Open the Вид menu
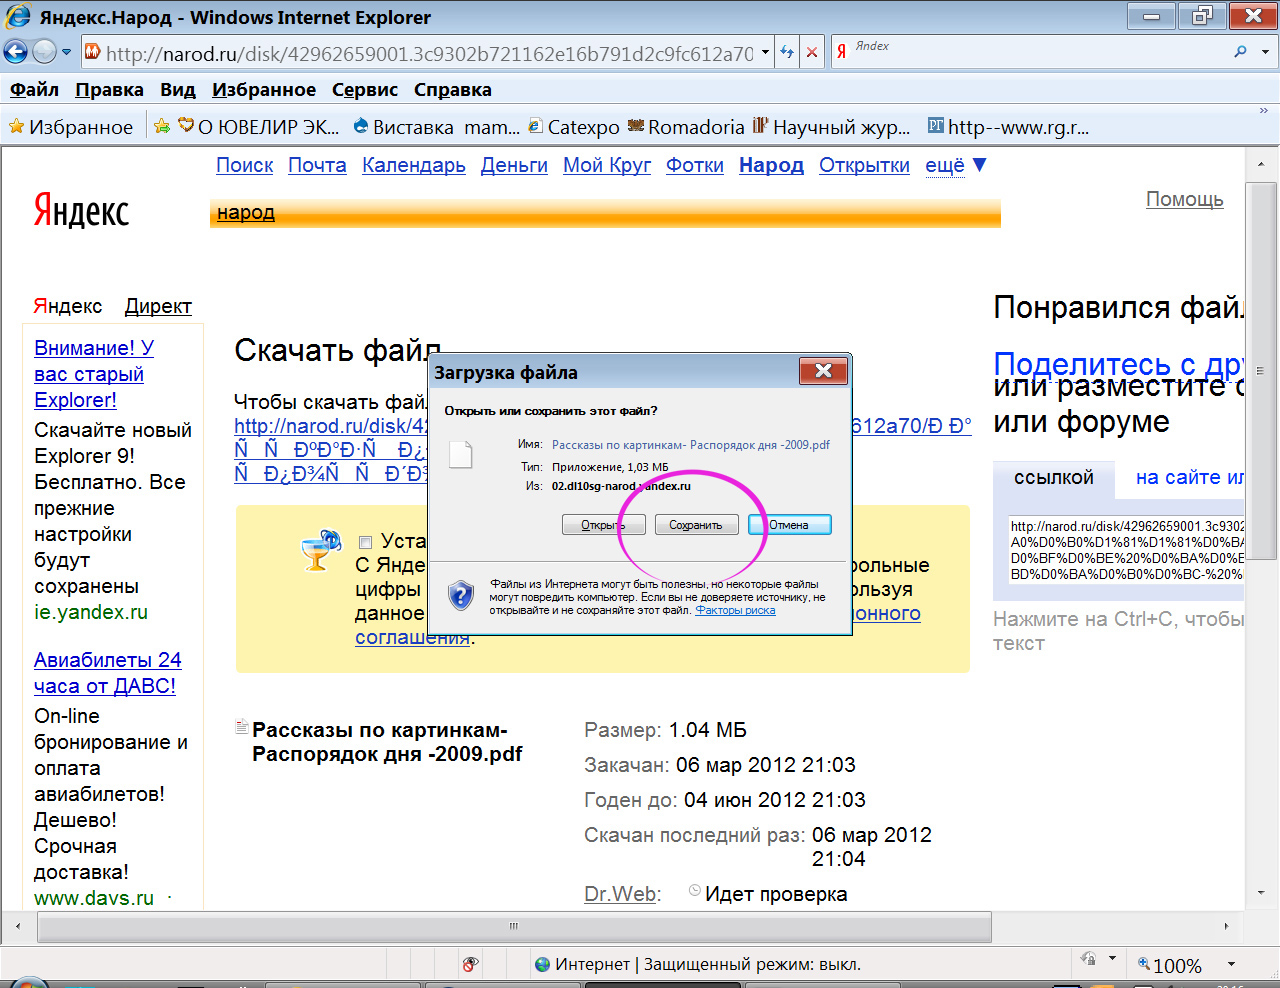 (x=178, y=90)
